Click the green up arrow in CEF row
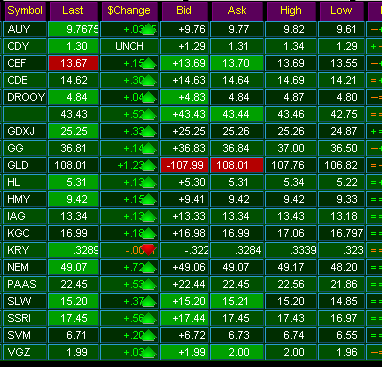 pyautogui.click(x=148, y=63)
